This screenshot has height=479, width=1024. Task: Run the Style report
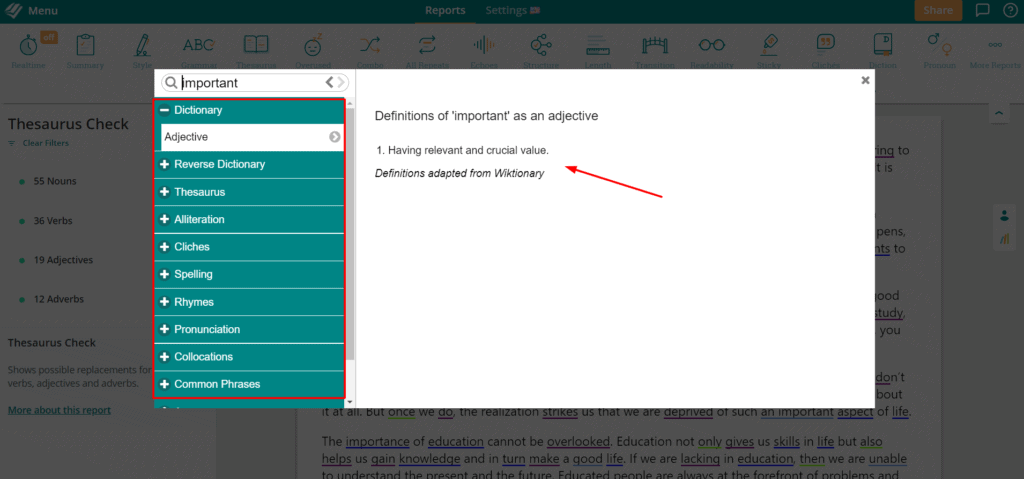tap(142, 47)
